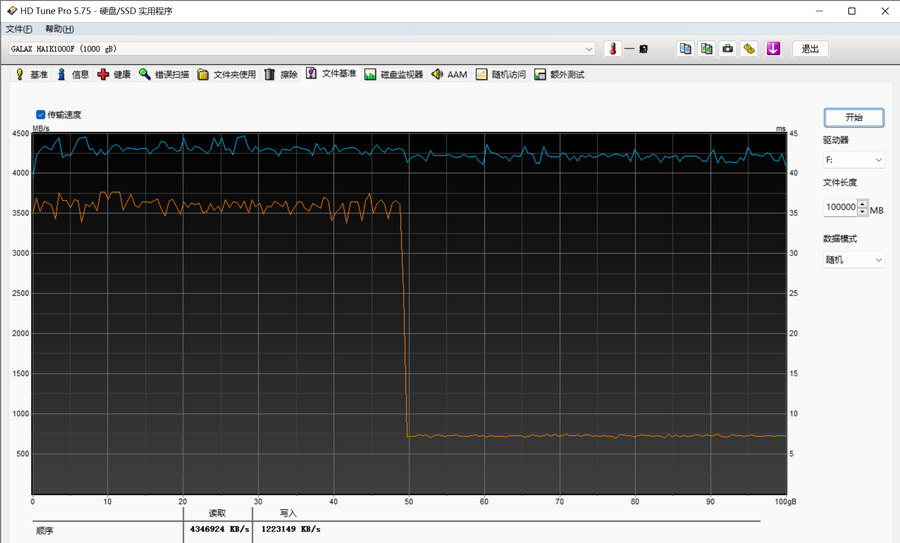This screenshot has width=900, height=543.
Task: Save screenshot camera icon
Action: point(728,49)
